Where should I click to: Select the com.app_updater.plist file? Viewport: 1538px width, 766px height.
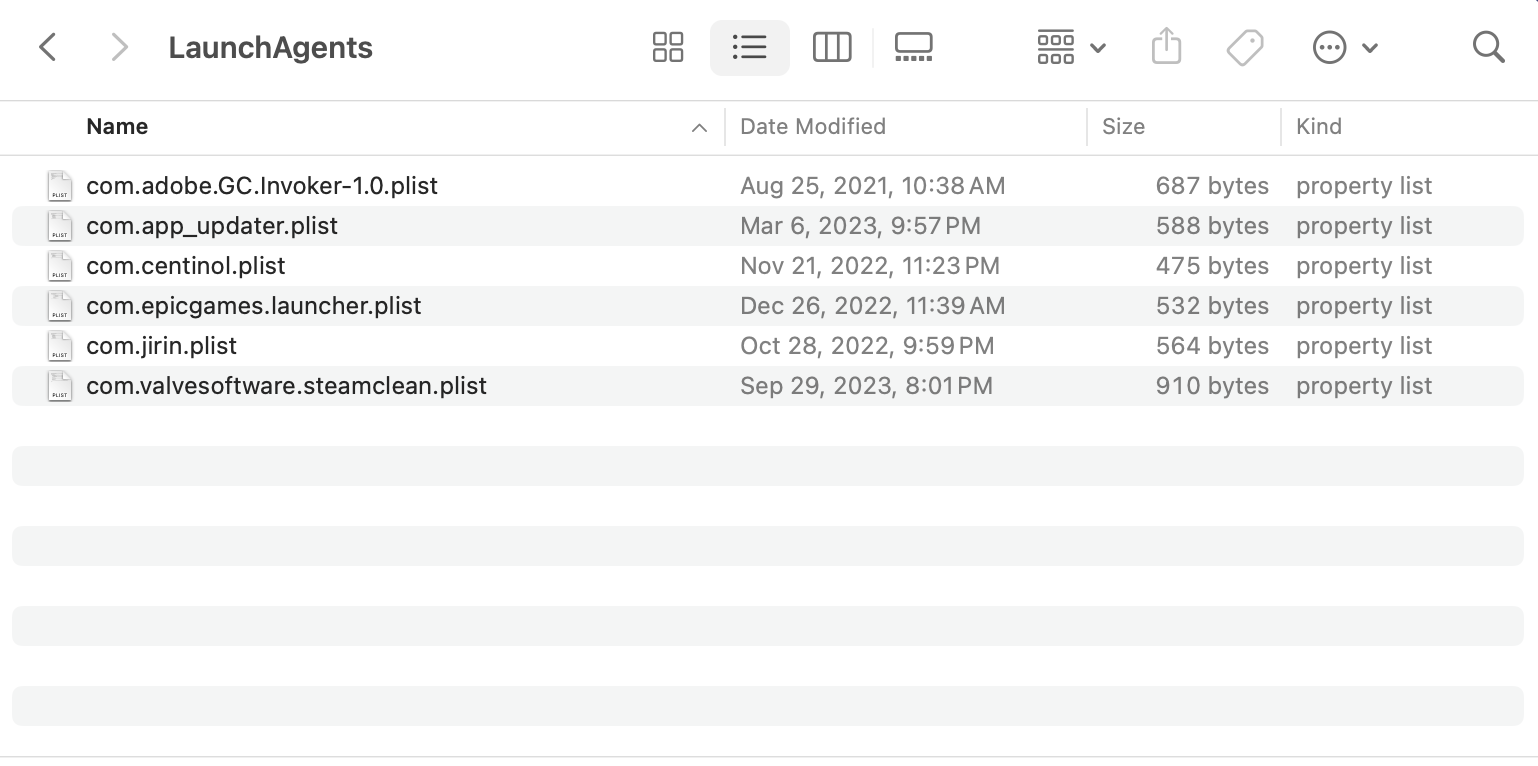pyautogui.click(x=212, y=226)
